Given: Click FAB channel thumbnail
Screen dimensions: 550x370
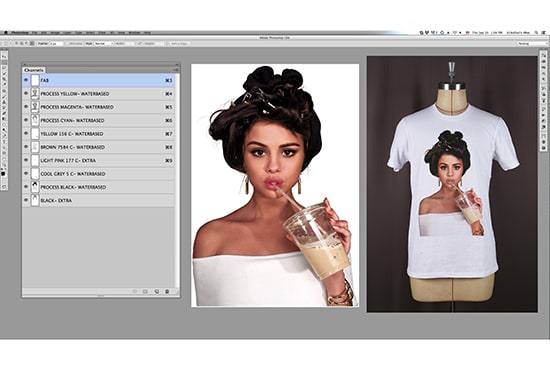Looking at the screenshot, I should point(35,80).
